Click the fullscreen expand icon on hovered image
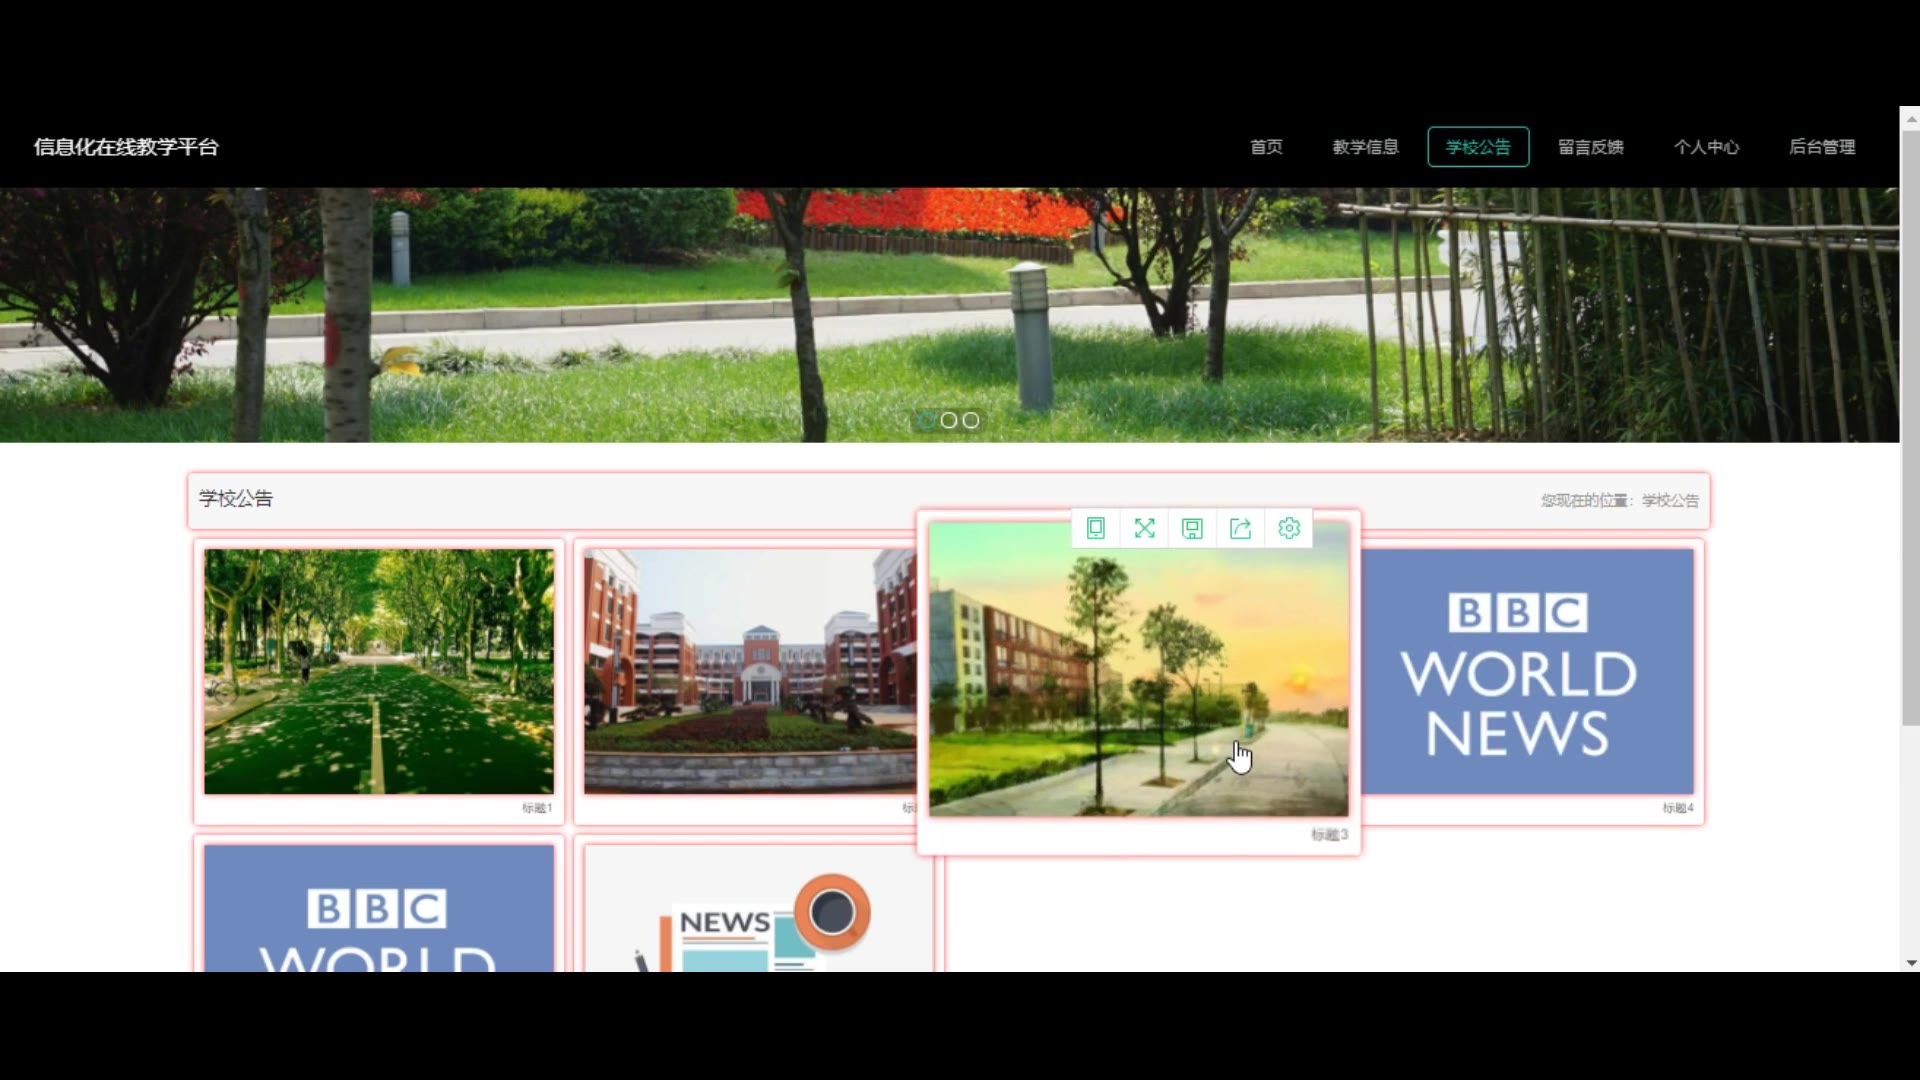1920x1080 pixels. click(x=1144, y=528)
